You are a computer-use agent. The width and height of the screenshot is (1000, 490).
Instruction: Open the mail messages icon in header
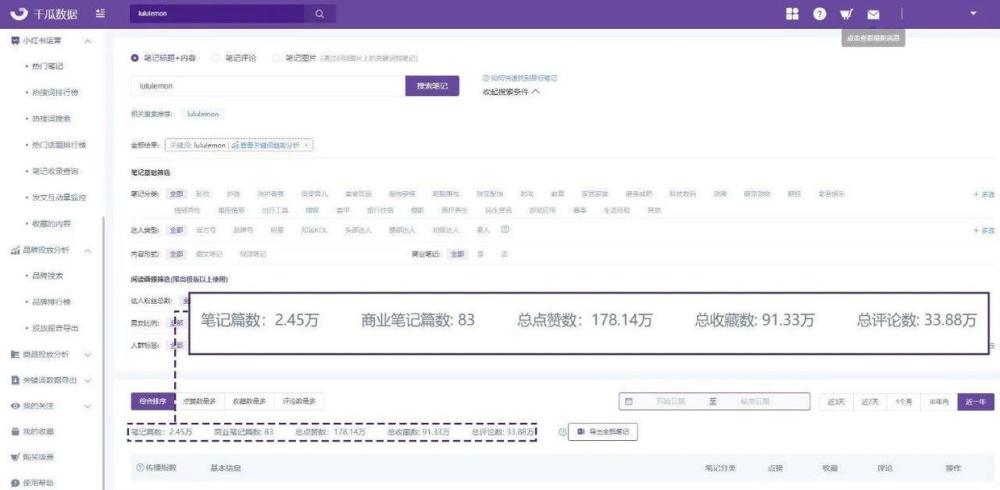[873, 14]
